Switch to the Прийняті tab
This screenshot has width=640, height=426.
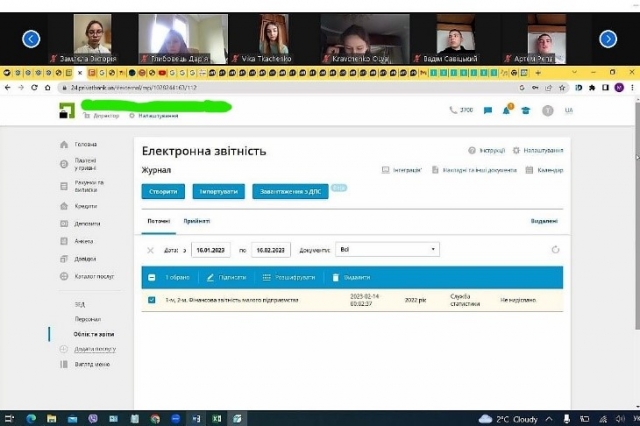click(197, 221)
